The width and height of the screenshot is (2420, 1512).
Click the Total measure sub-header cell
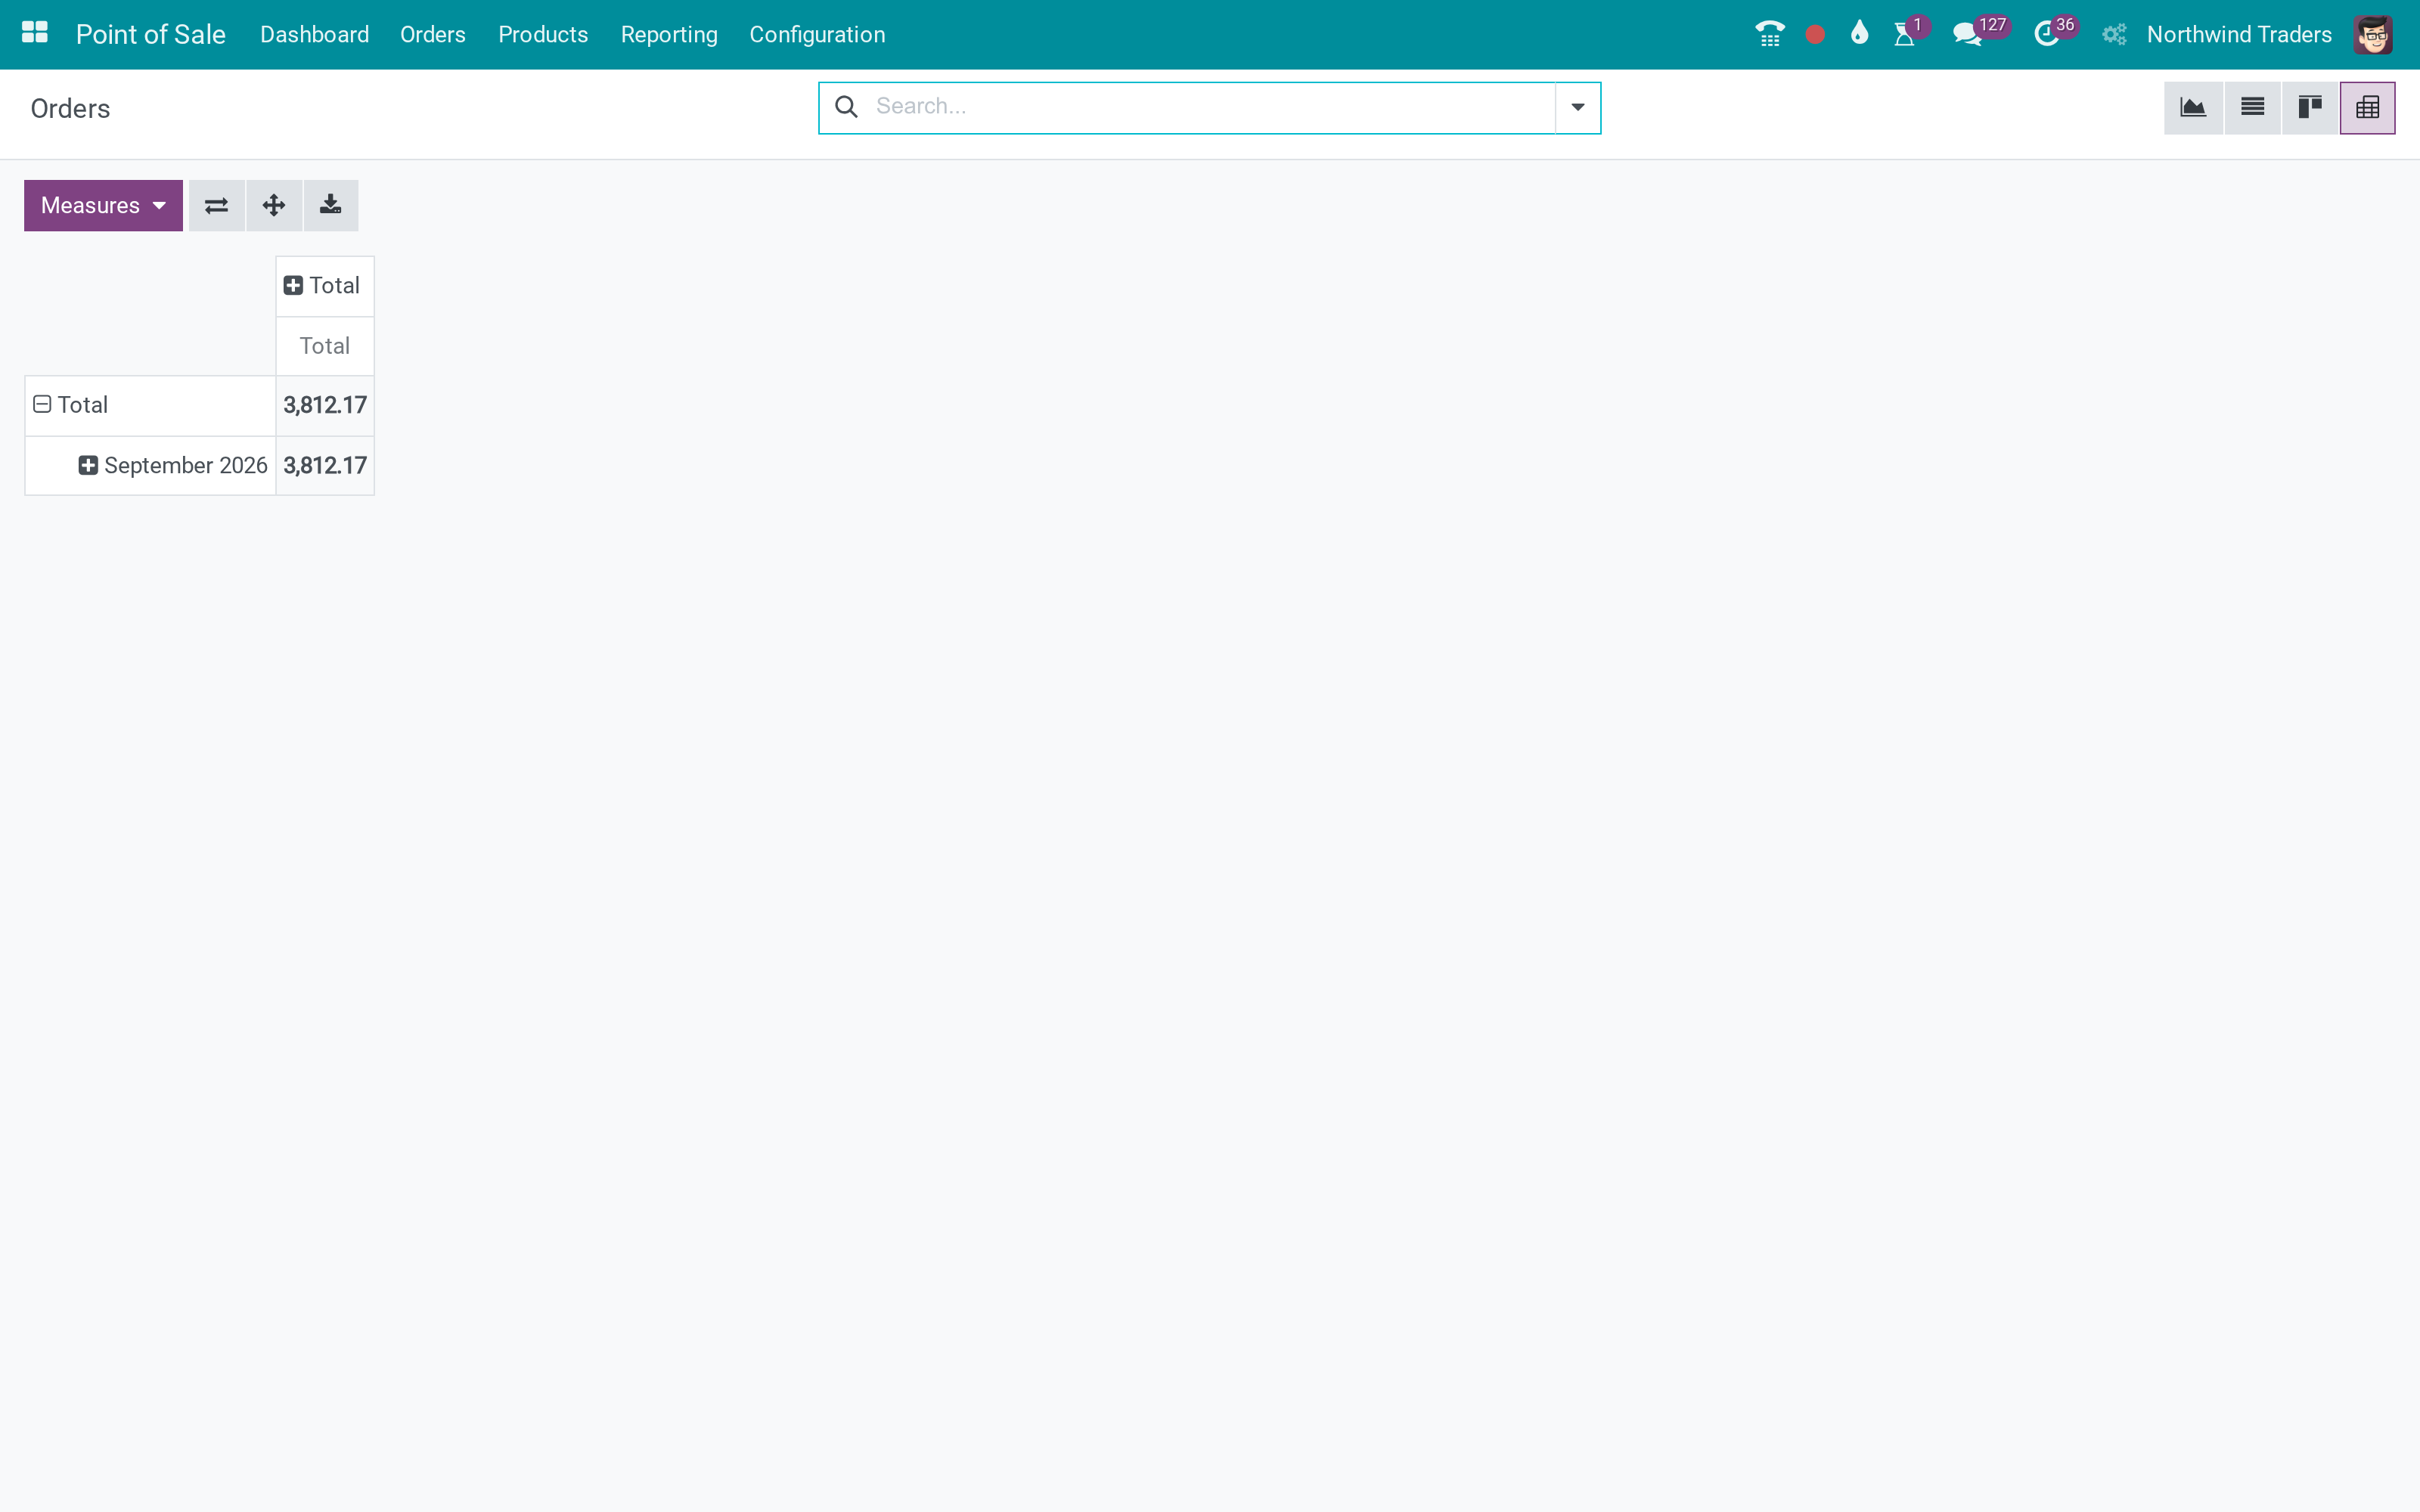tap(325, 346)
